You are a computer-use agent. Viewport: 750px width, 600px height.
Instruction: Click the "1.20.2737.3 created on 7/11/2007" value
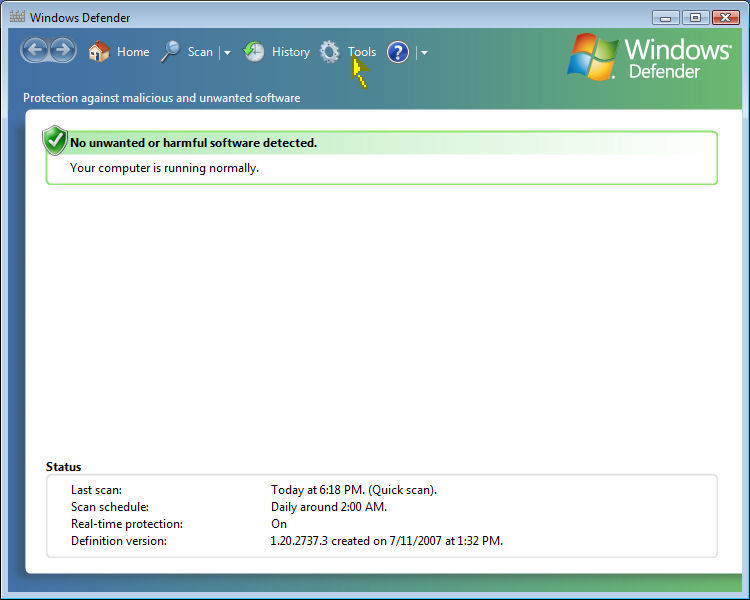356,541
